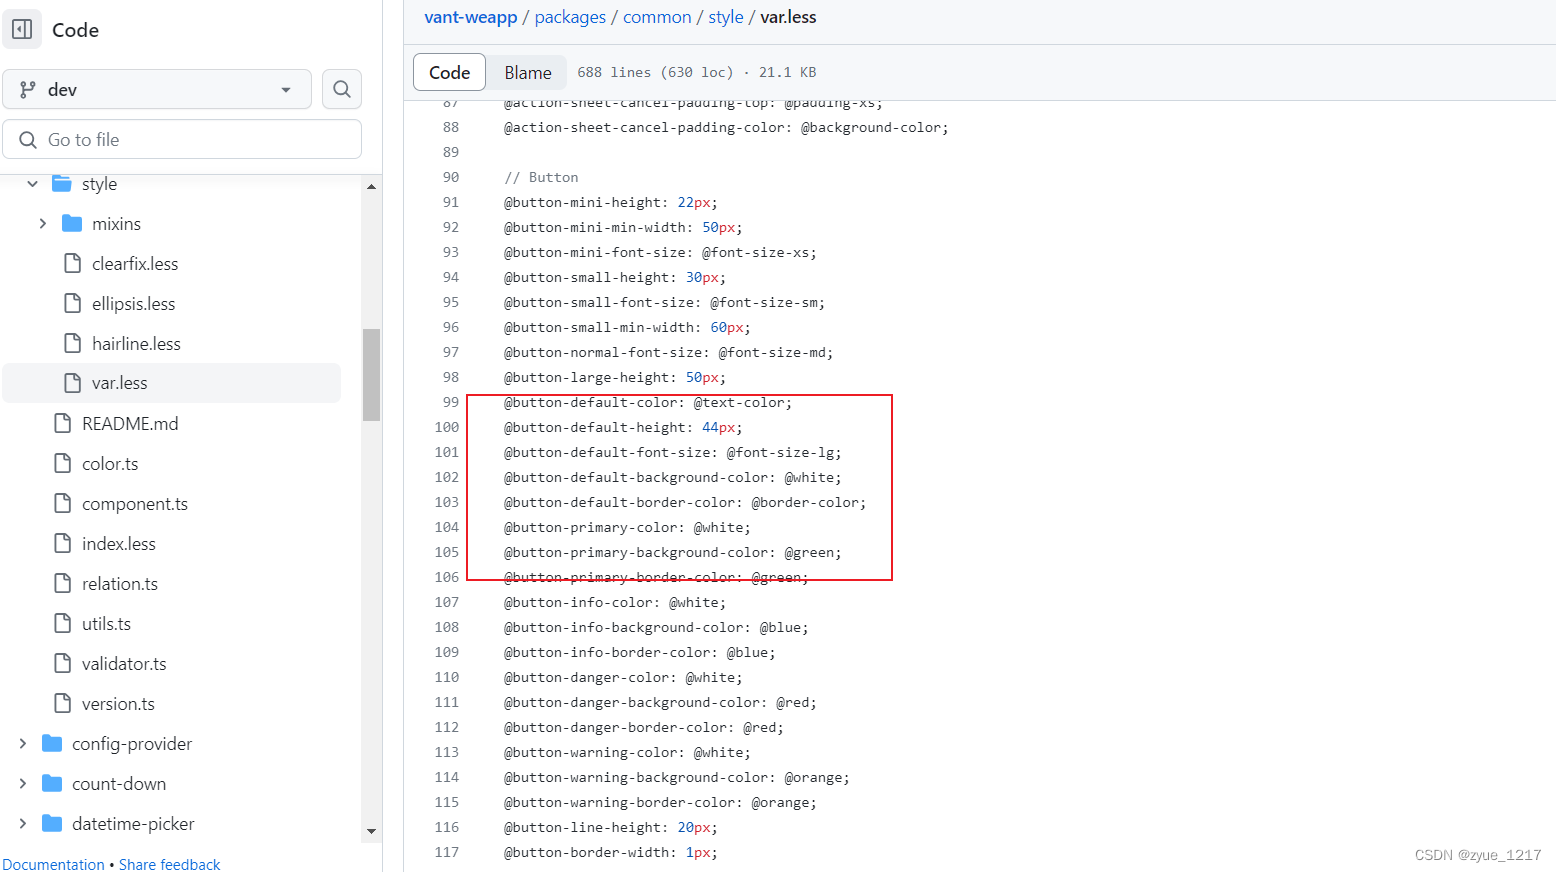Open the Documentation link

pyautogui.click(x=53, y=864)
